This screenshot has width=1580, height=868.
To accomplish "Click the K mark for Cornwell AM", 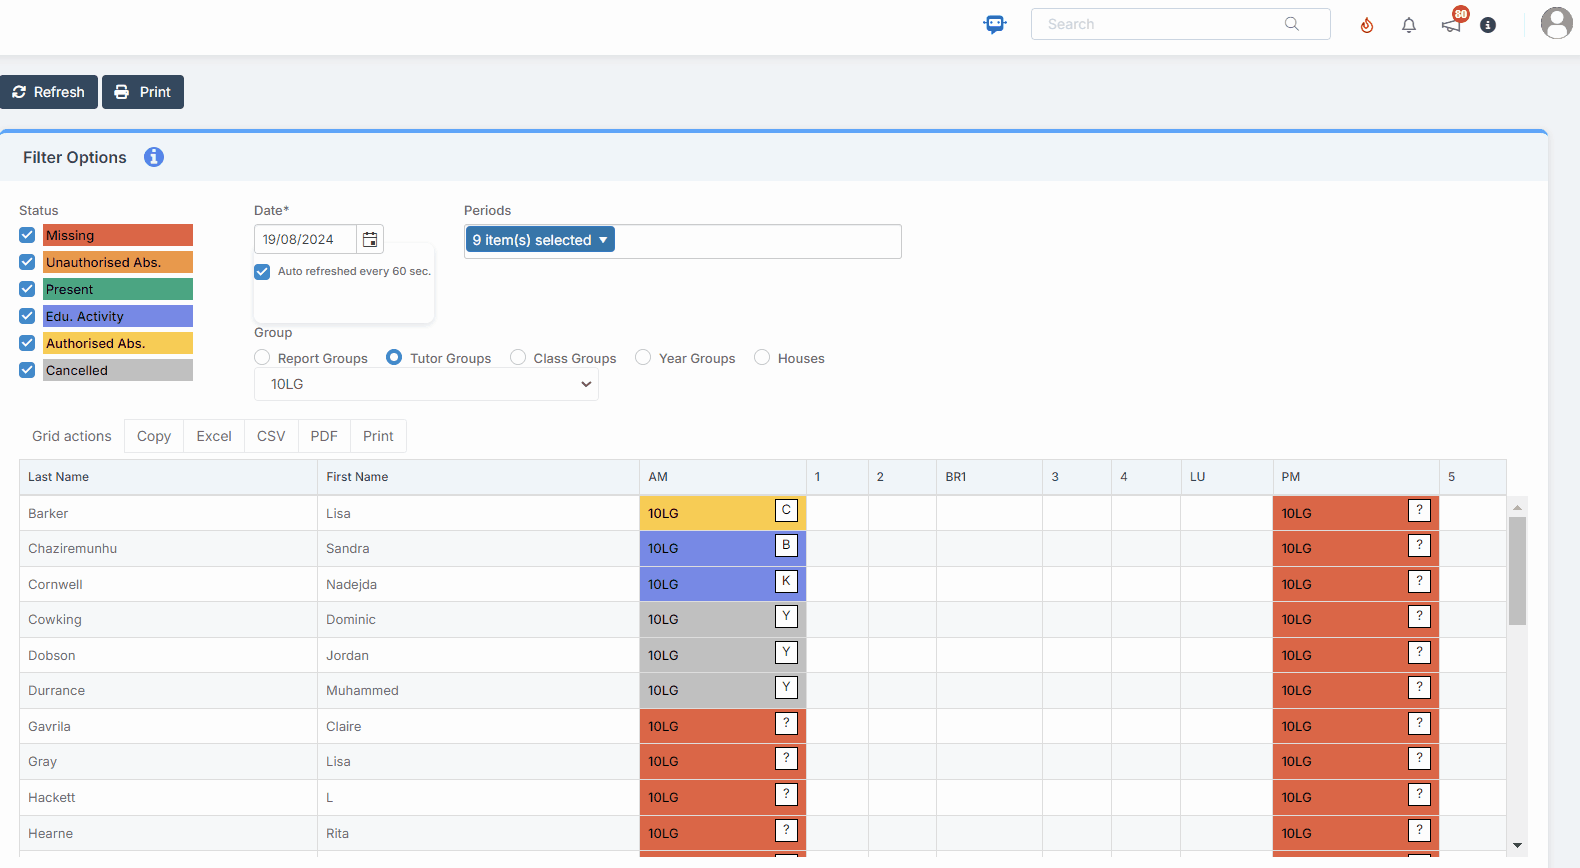I will click(x=787, y=581).
